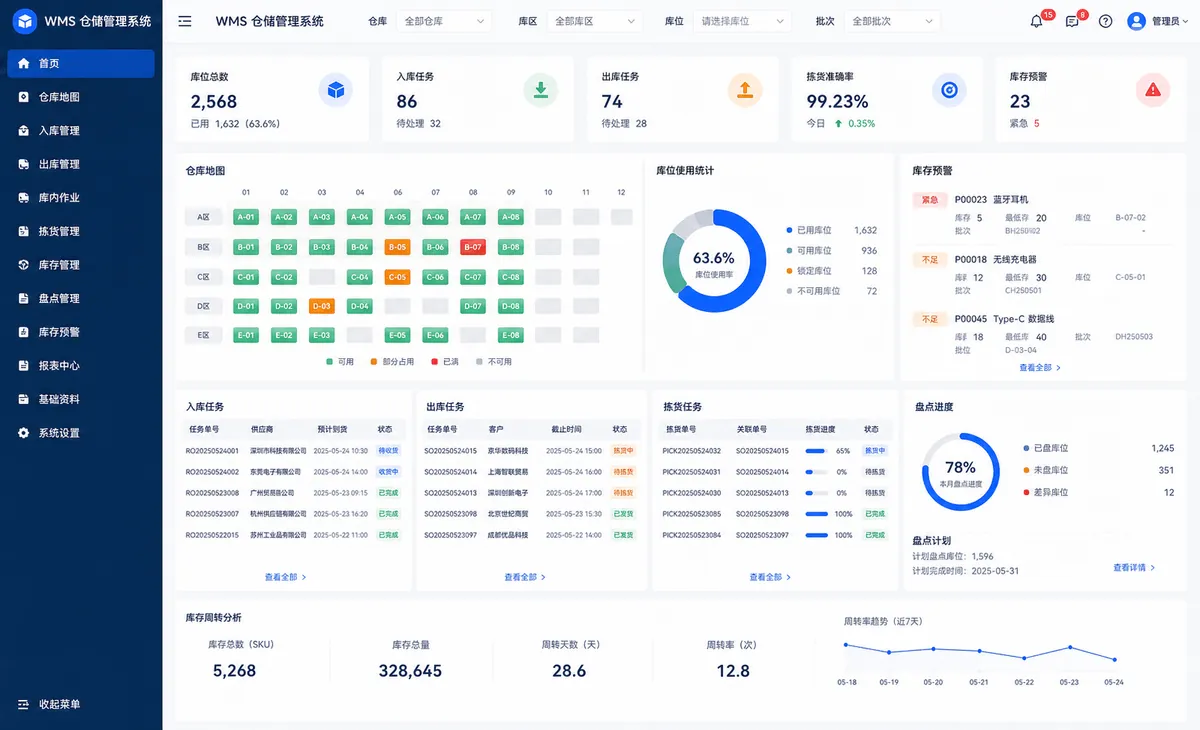Open 基础资料 label in sidebar menu
Screen dimensions: 1200x730
[59, 399]
